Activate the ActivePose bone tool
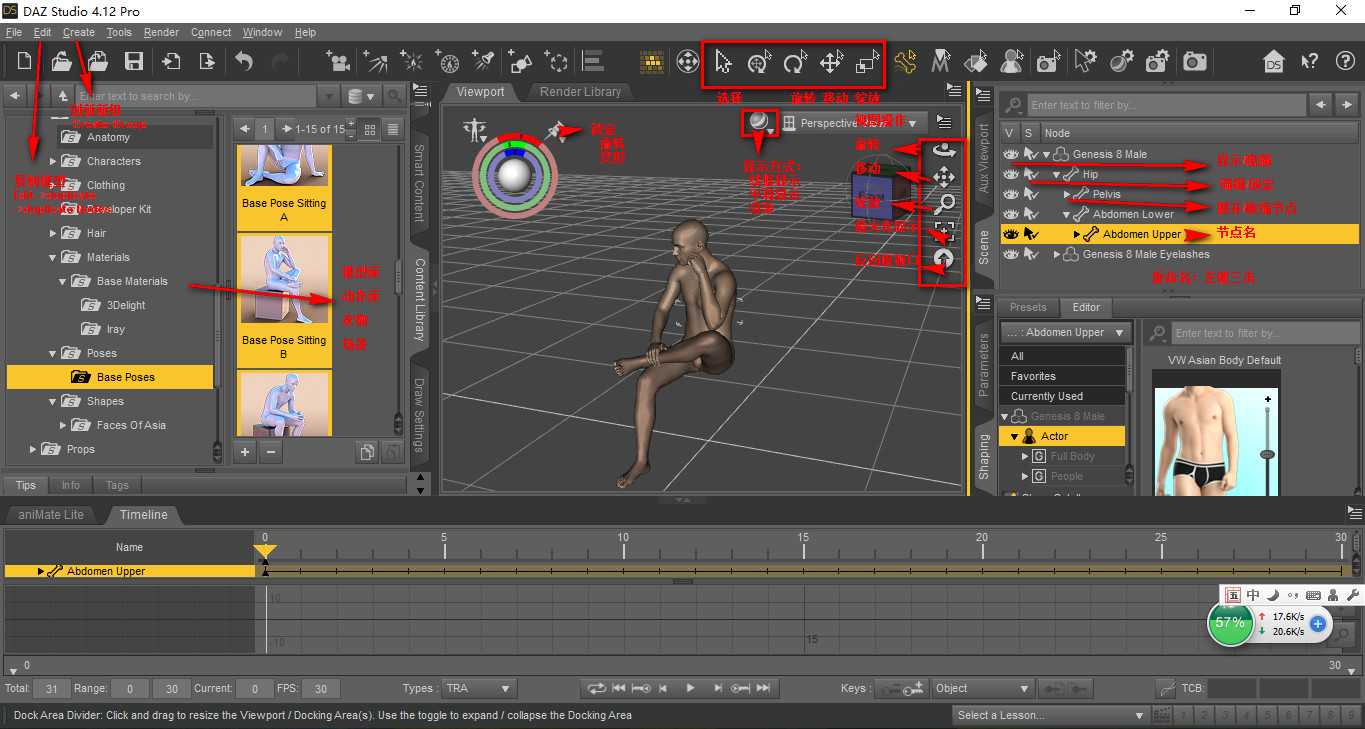Screen dimensions: 1365x729 pyautogui.click(x=905, y=62)
